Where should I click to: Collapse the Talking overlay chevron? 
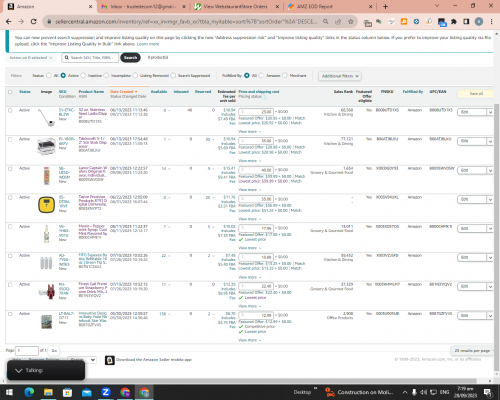19,370
